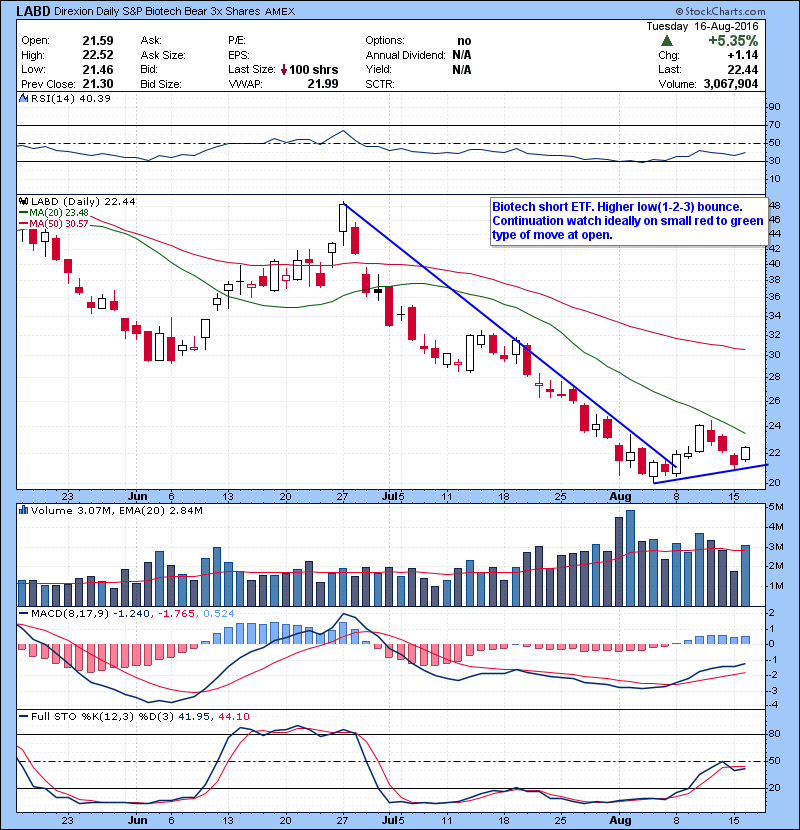Click the 48 label on price axis
The image size is (800, 830).
pos(774,205)
